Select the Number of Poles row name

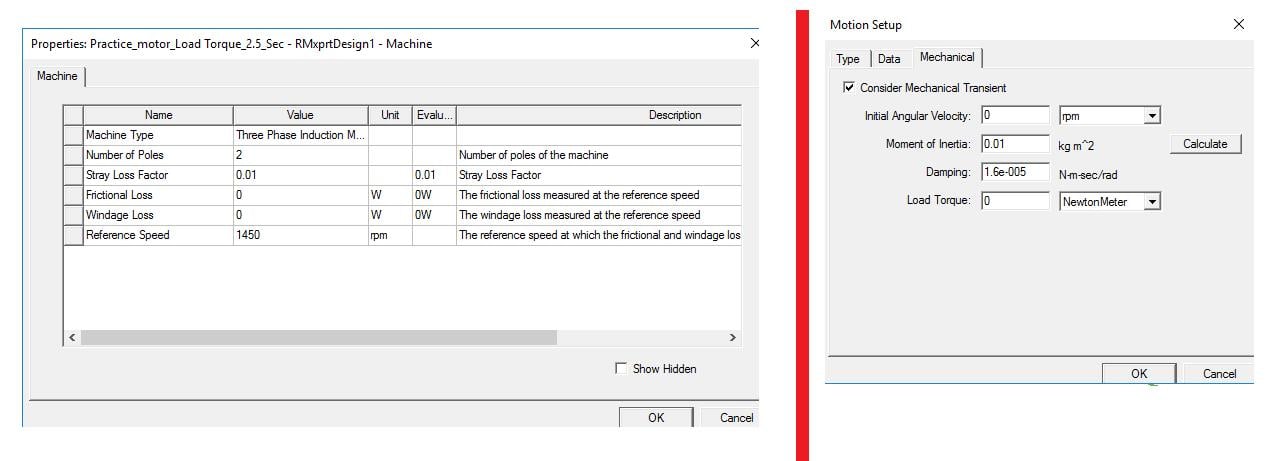[158, 155]
